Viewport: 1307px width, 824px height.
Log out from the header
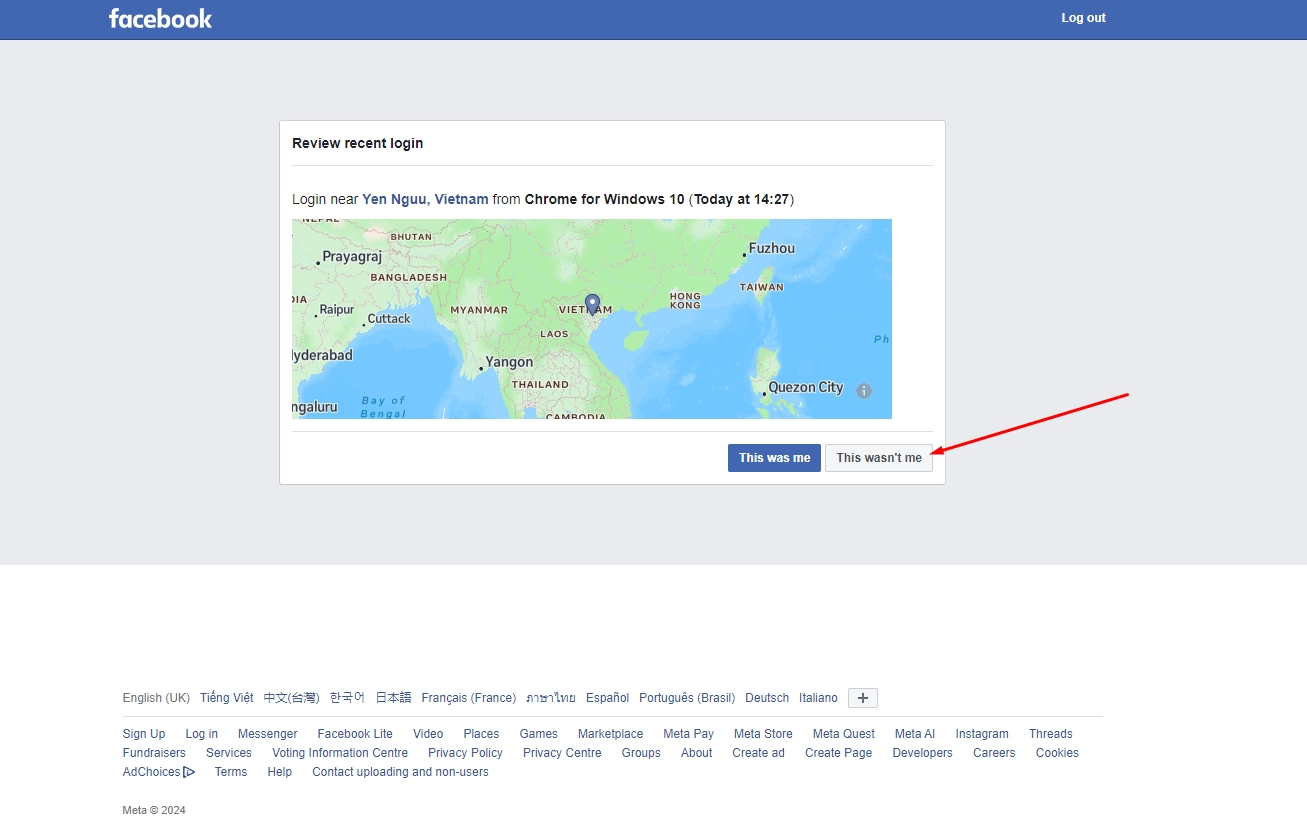(x=1083, y=18)
